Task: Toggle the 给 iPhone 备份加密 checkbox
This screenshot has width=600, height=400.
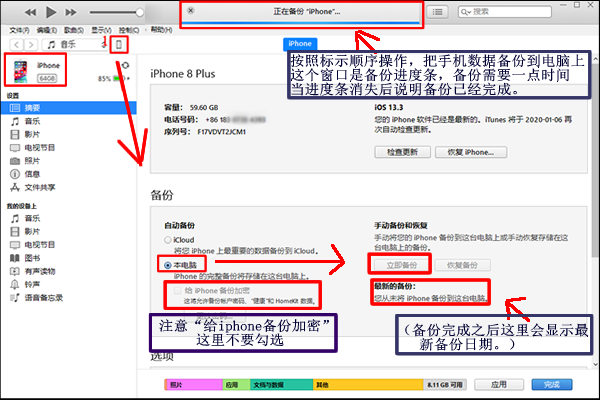Action: (x=177, y=291)
